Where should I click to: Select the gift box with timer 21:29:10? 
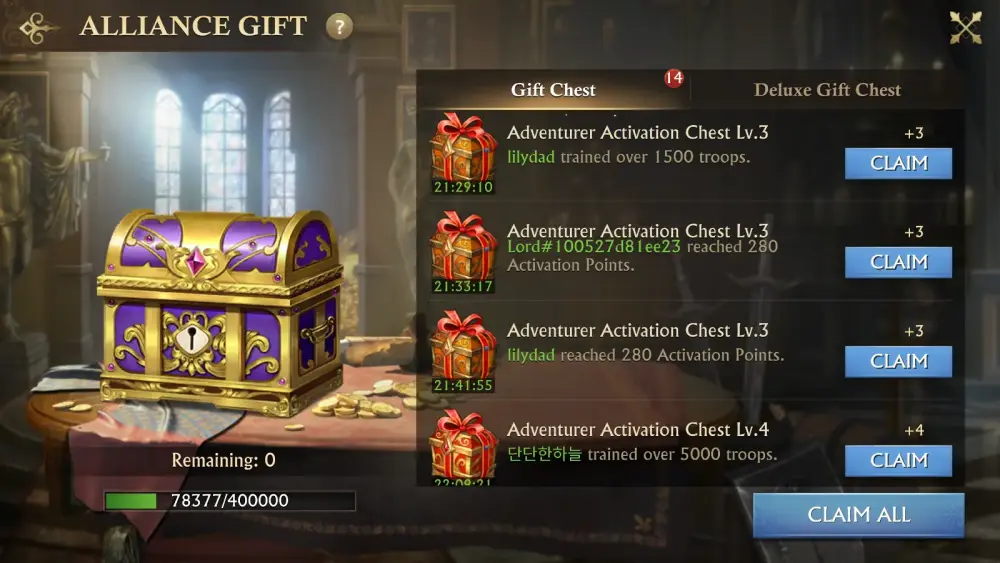(x=463, y=153)
